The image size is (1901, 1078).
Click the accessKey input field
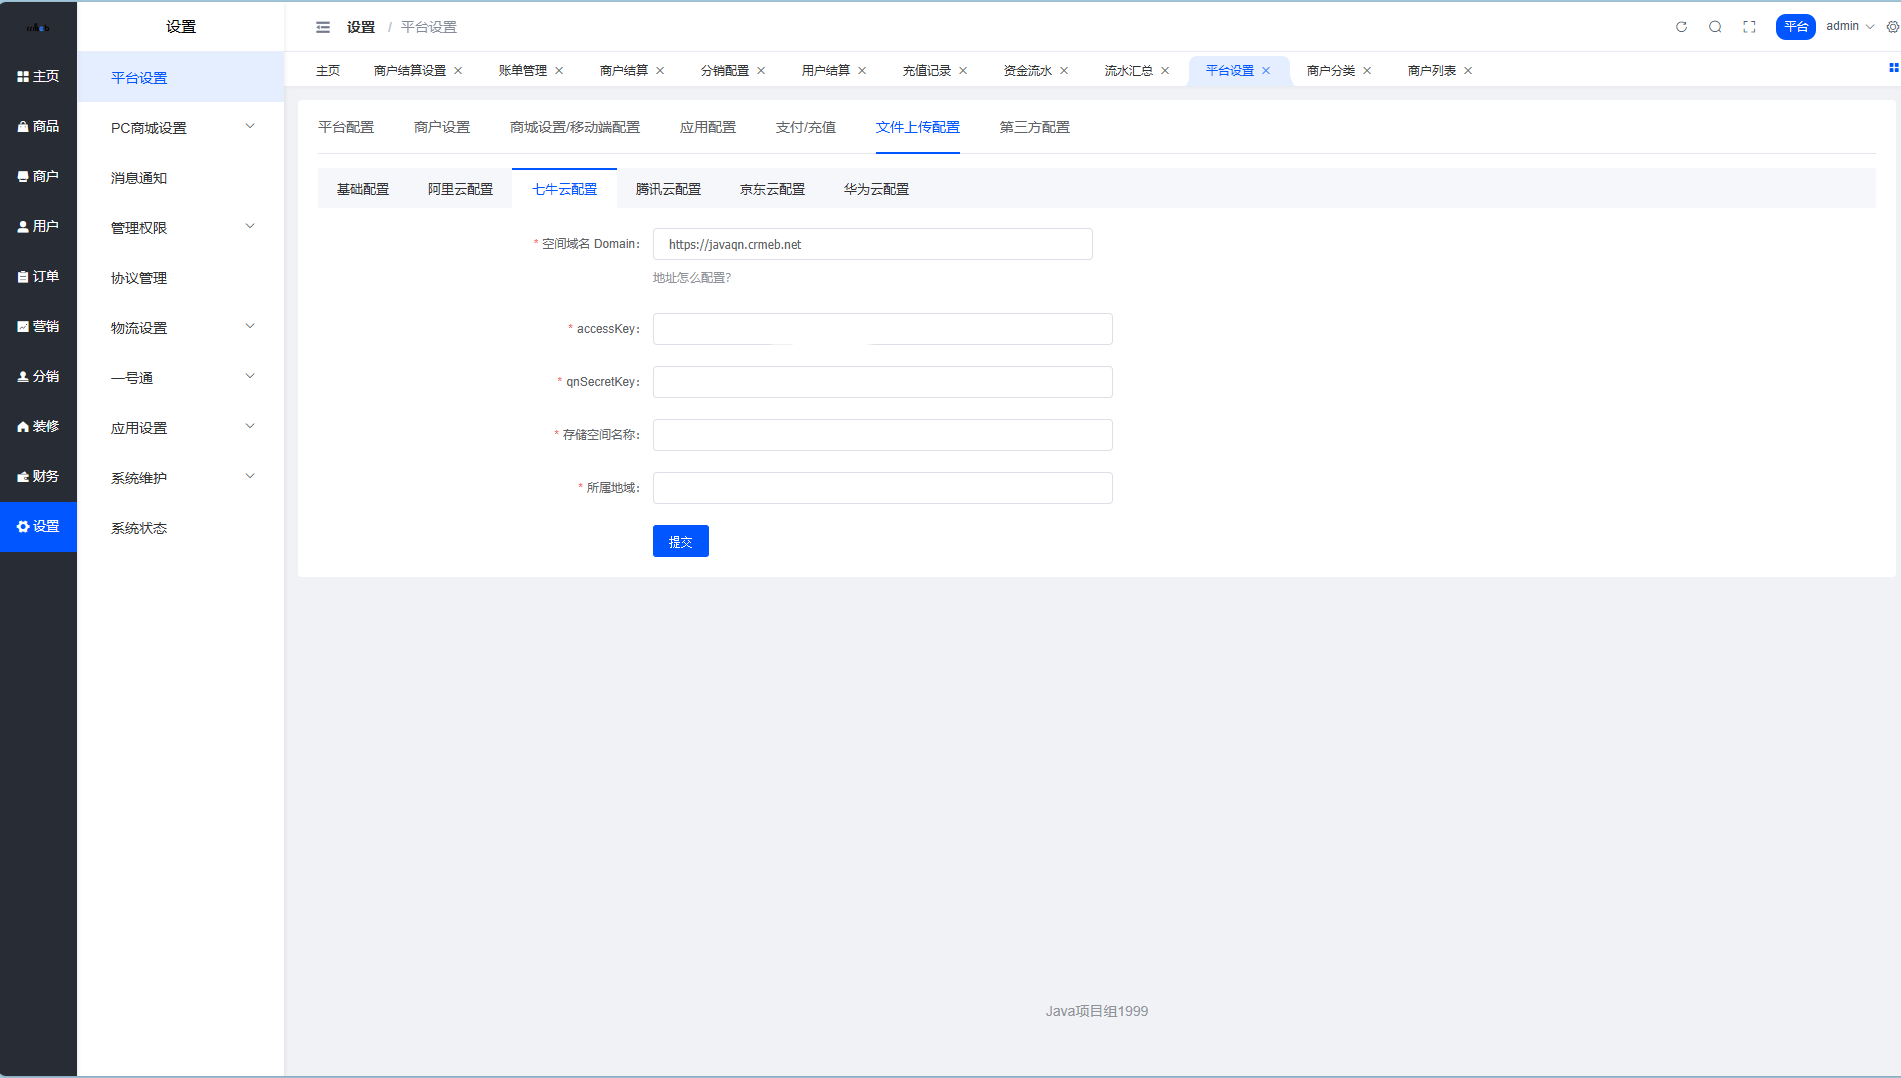pos(882,329)
